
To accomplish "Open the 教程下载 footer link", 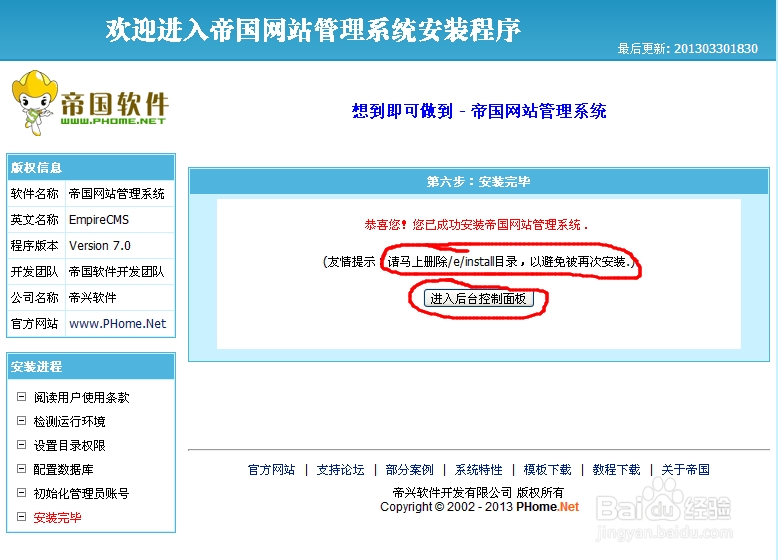I will pos(616,470).
